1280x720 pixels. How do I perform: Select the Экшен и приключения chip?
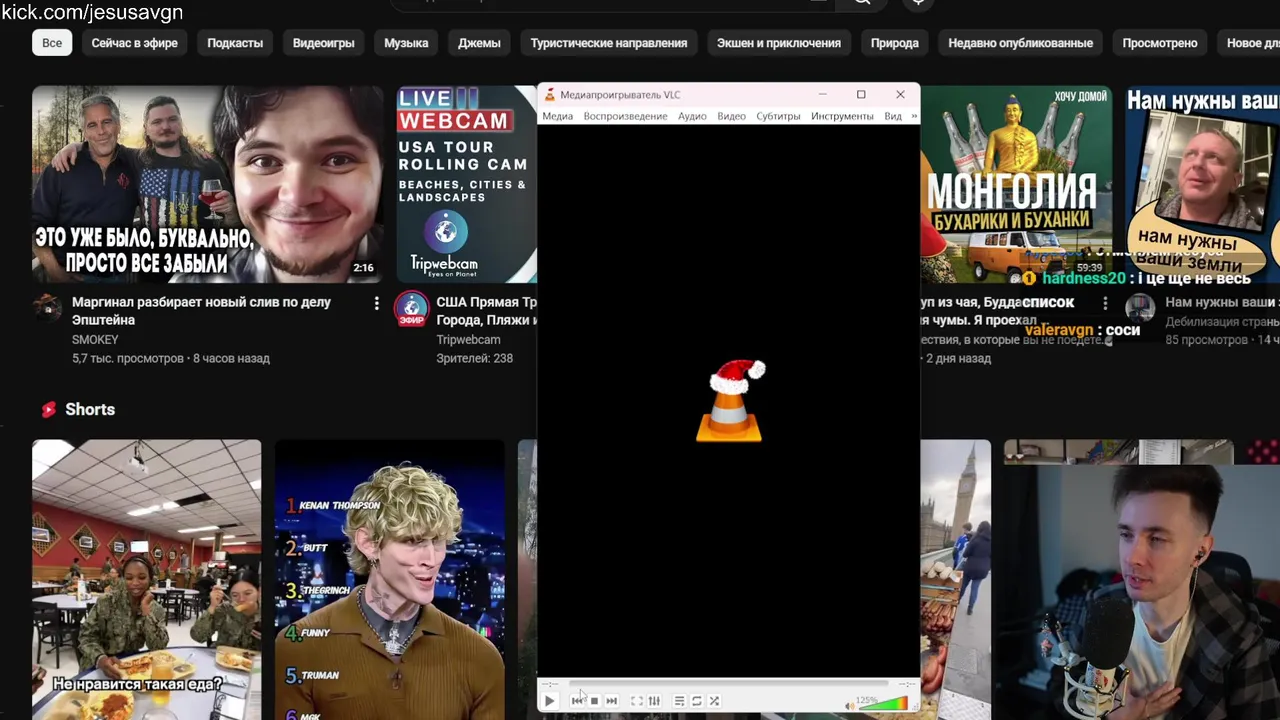point(779,43)
